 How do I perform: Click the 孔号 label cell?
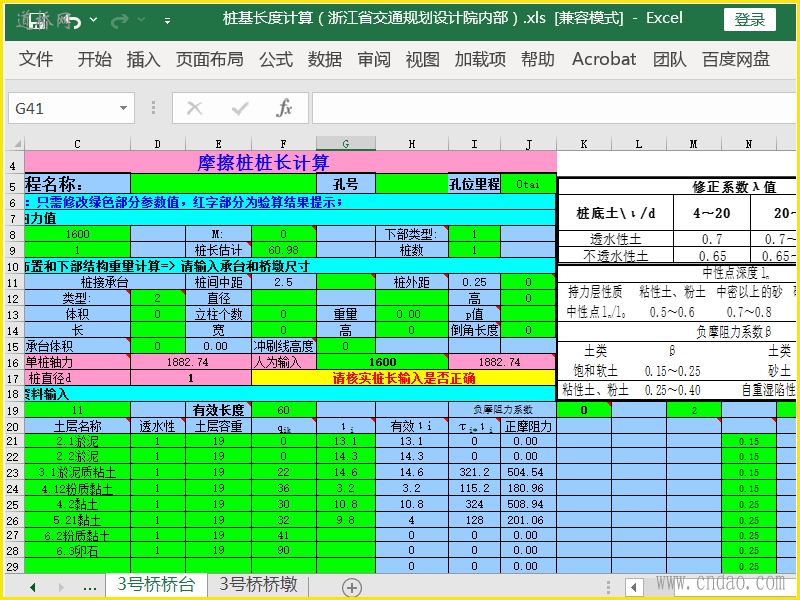click(x=346, y=184)
